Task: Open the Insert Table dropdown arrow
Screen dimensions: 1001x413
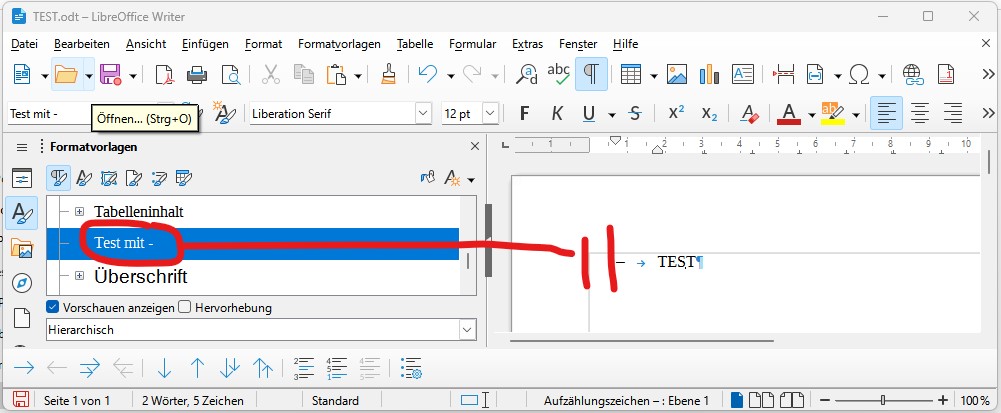Action: click(x=654, y=75)
